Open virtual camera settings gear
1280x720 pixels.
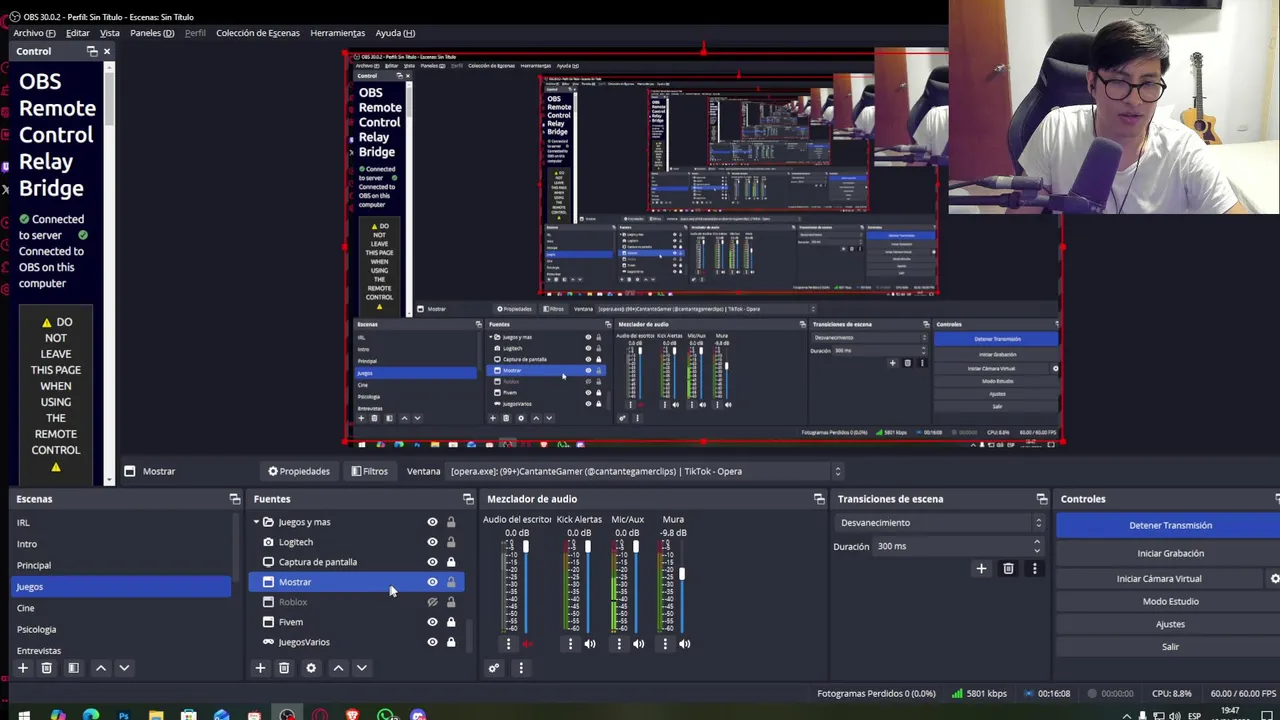(1274, 579)
